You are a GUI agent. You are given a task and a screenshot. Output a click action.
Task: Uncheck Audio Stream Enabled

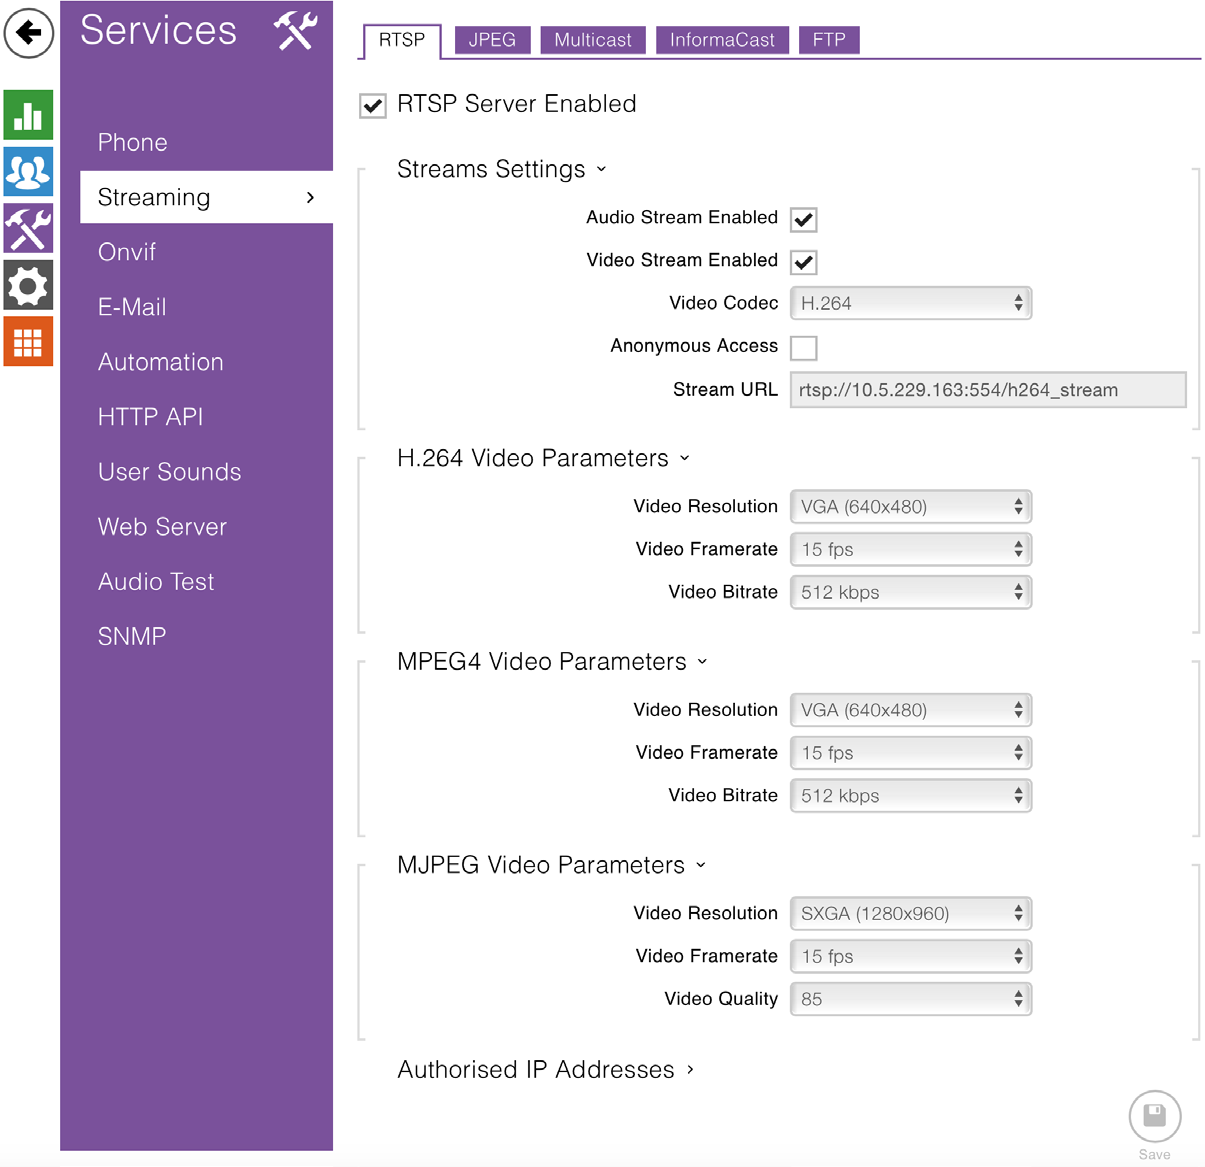[x=803, y=219]
